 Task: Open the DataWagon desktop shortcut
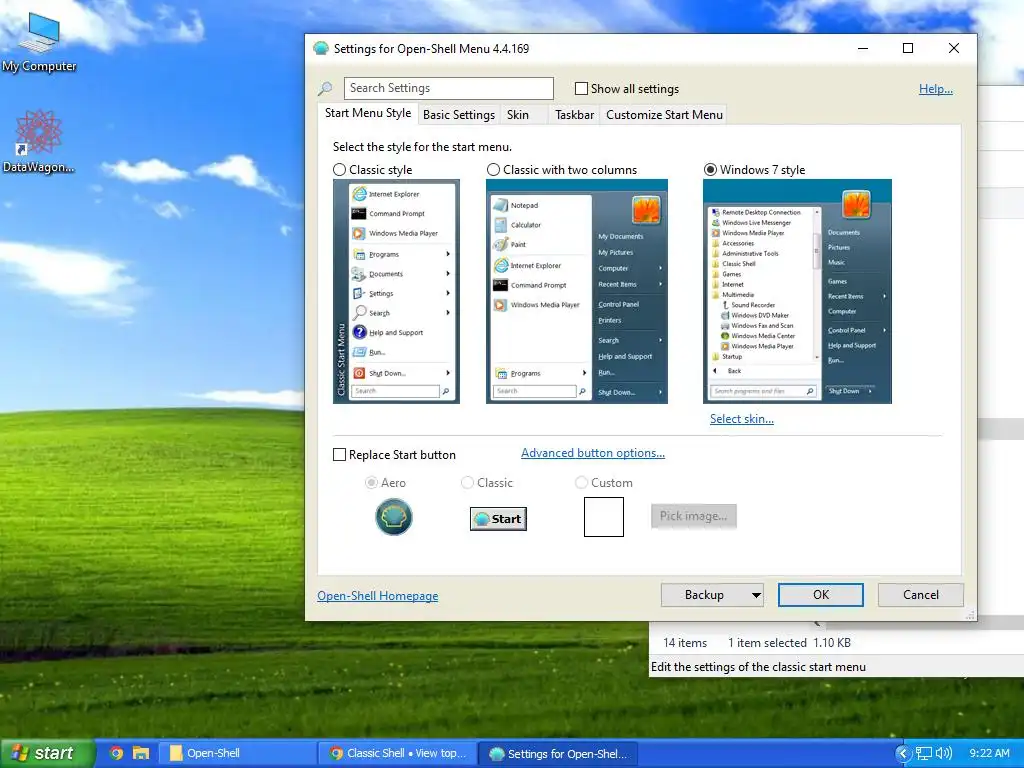38,140
